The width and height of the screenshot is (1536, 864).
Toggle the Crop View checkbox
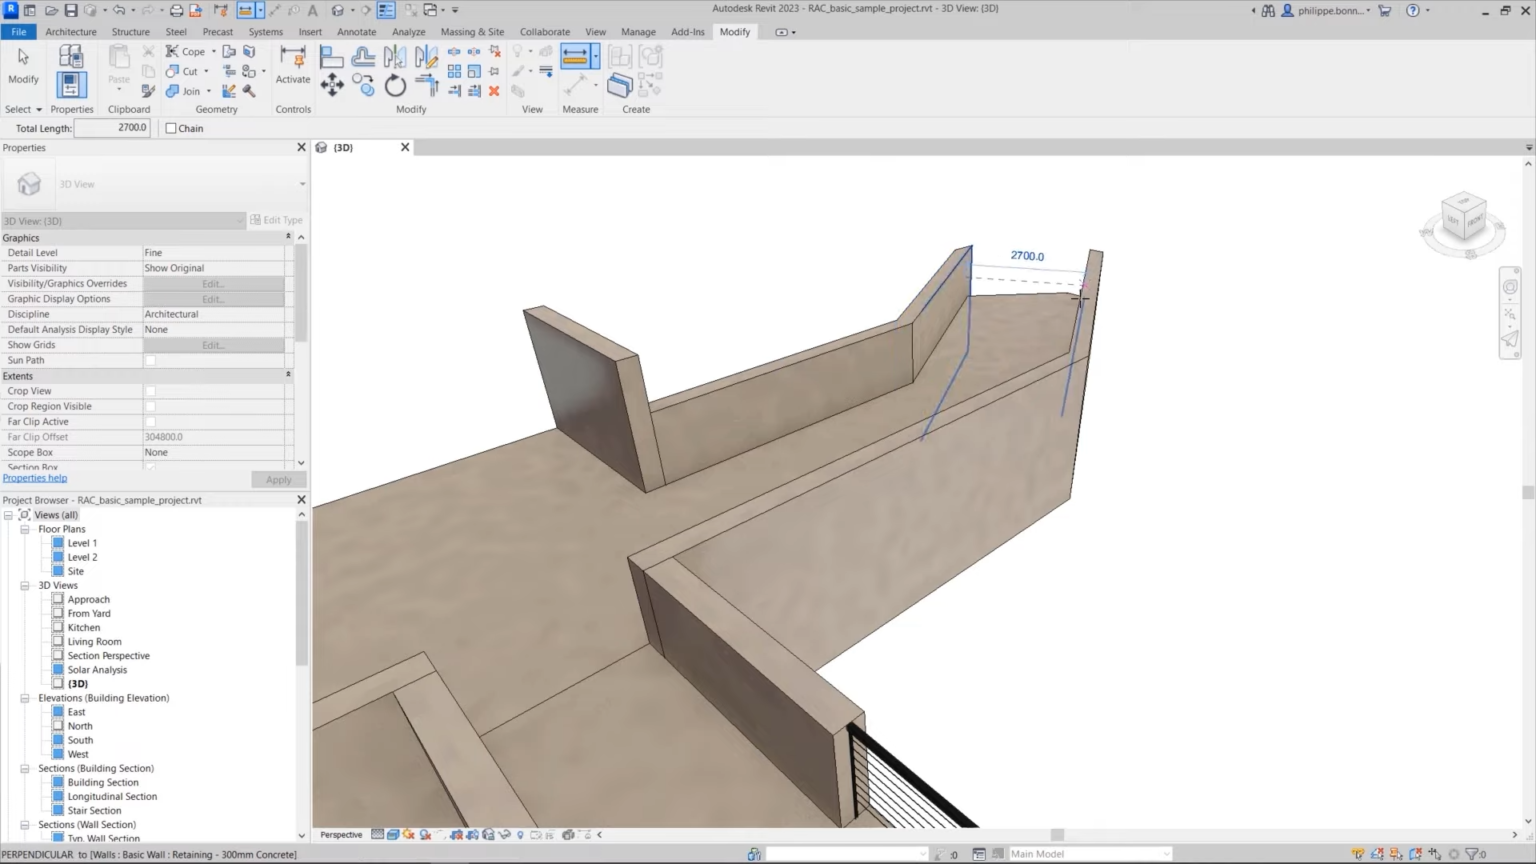click(x=150, y=391)
